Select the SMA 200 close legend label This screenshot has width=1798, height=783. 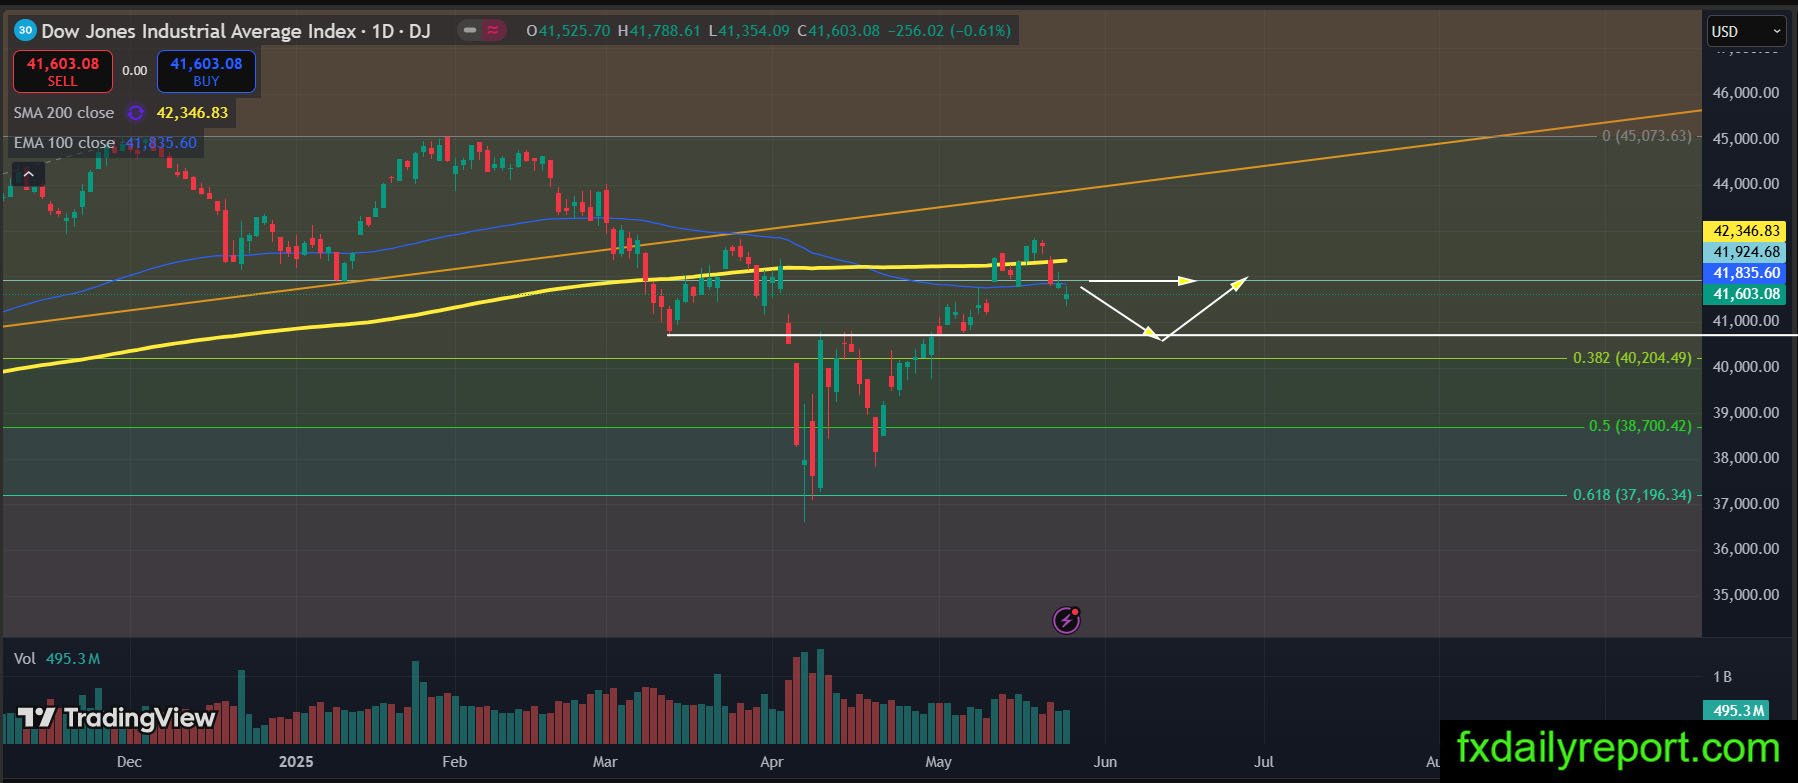(x=64, y=113)
